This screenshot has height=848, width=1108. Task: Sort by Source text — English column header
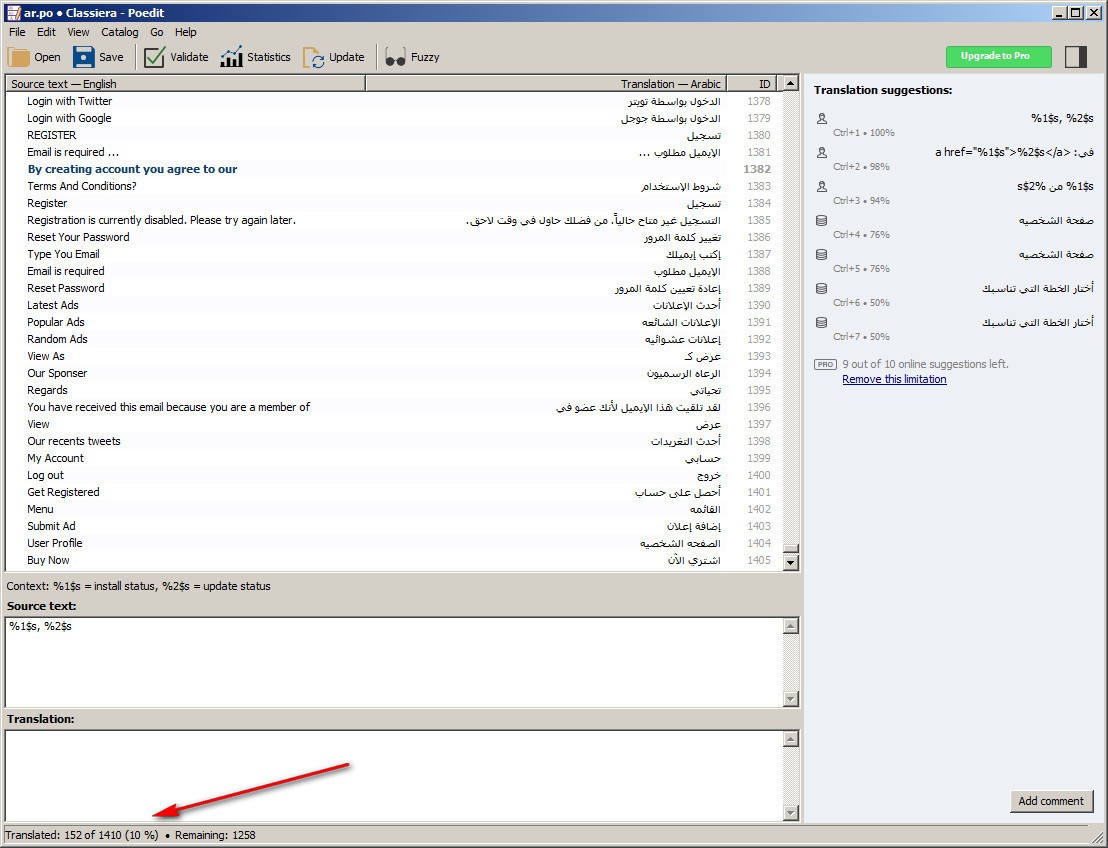[x=185, y=83]
